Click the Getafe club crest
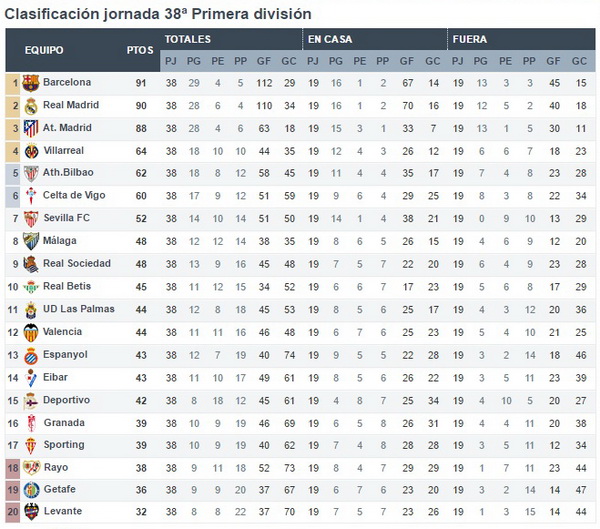Viewport: 600px width, 529px height. point(31,490)
